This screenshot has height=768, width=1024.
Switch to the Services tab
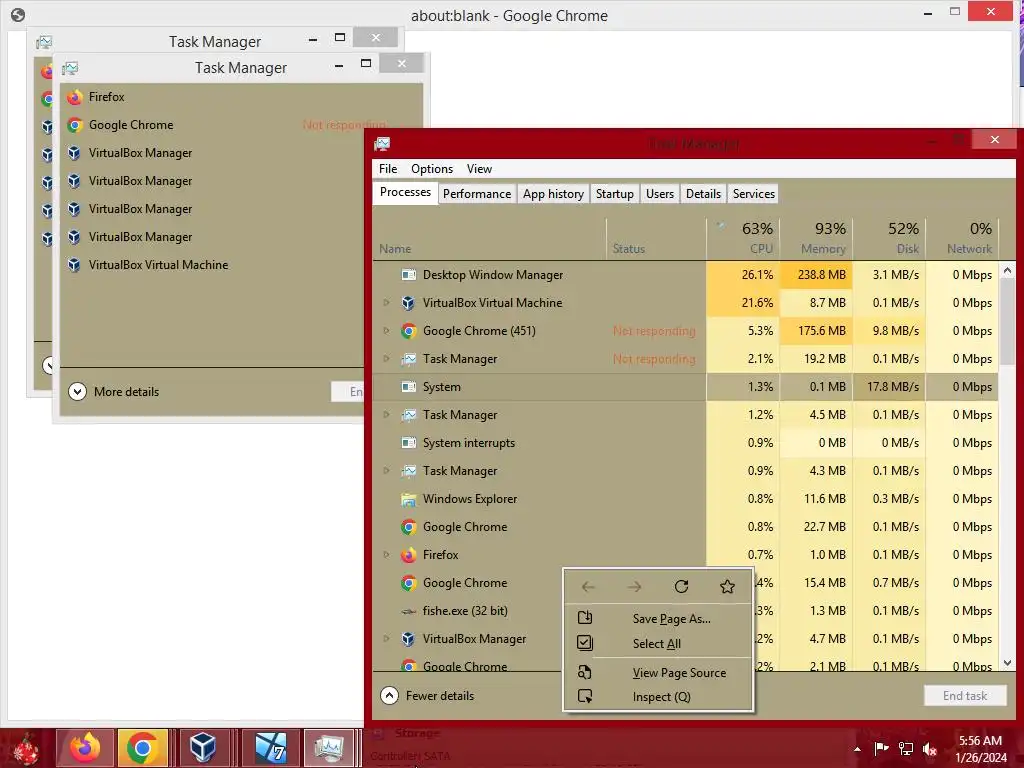(x=754, y=194)
